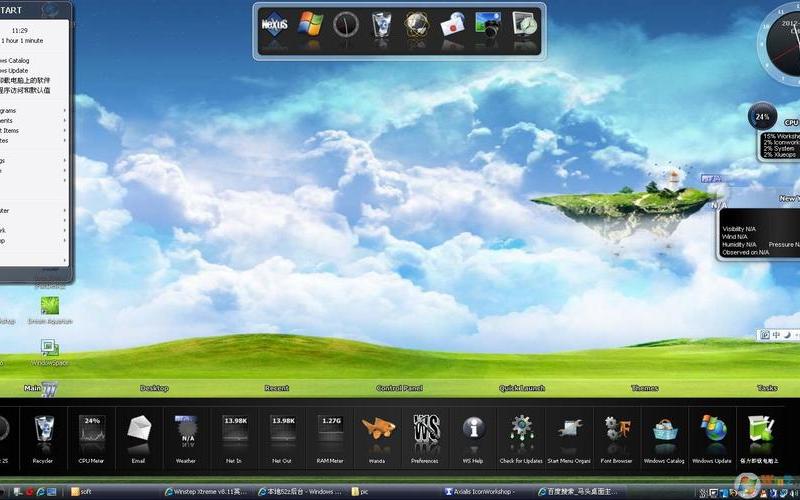Expand the Programs submenu arrow
This screenshot has width=800, height=500.
(x=65, y=111)
